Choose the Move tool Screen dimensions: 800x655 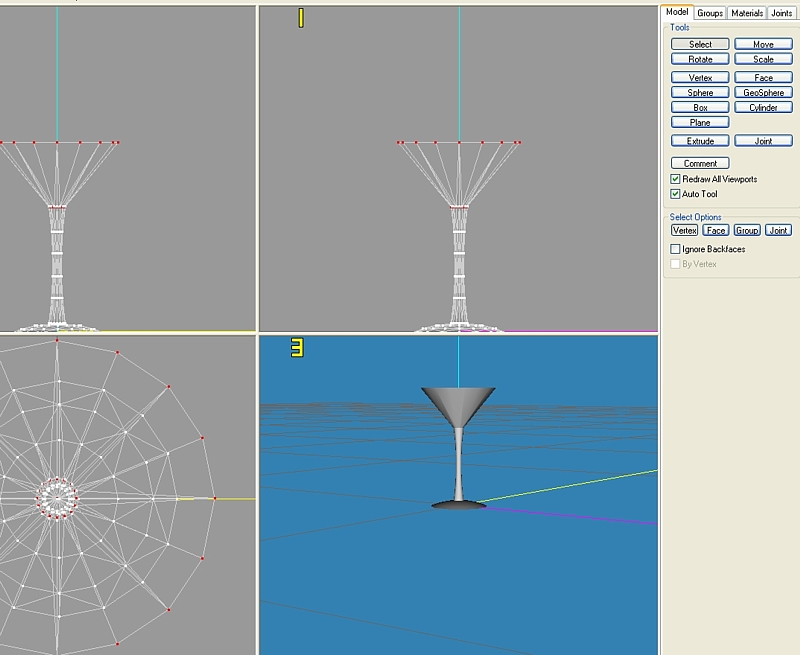pos(763,44)
